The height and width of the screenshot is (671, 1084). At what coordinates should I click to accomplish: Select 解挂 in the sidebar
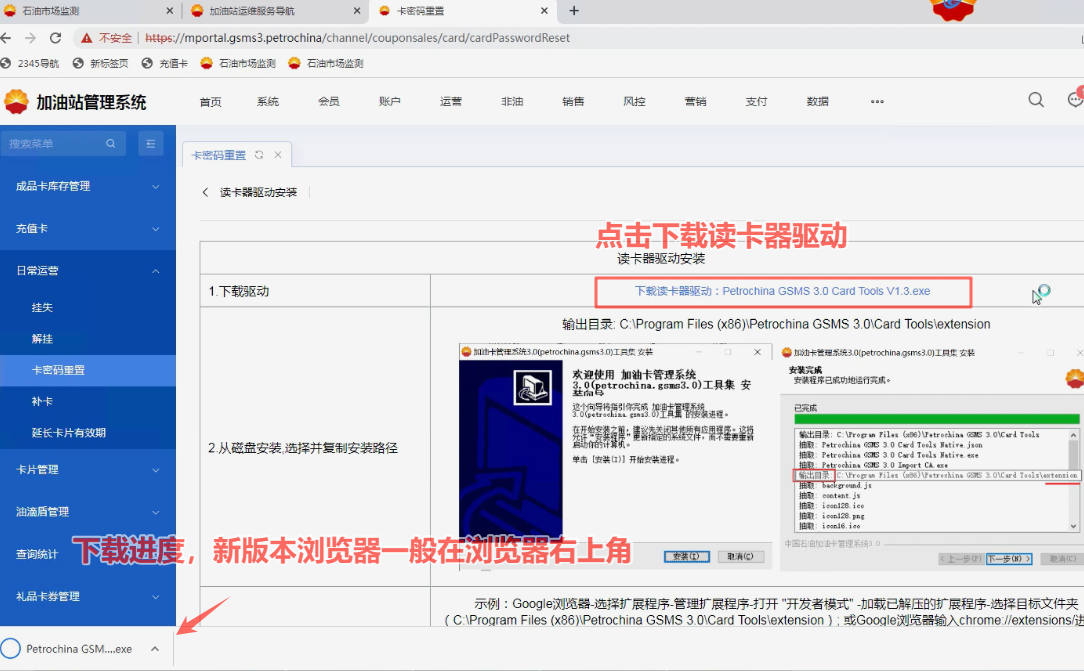pyautogui.click(x=43, y=339)
